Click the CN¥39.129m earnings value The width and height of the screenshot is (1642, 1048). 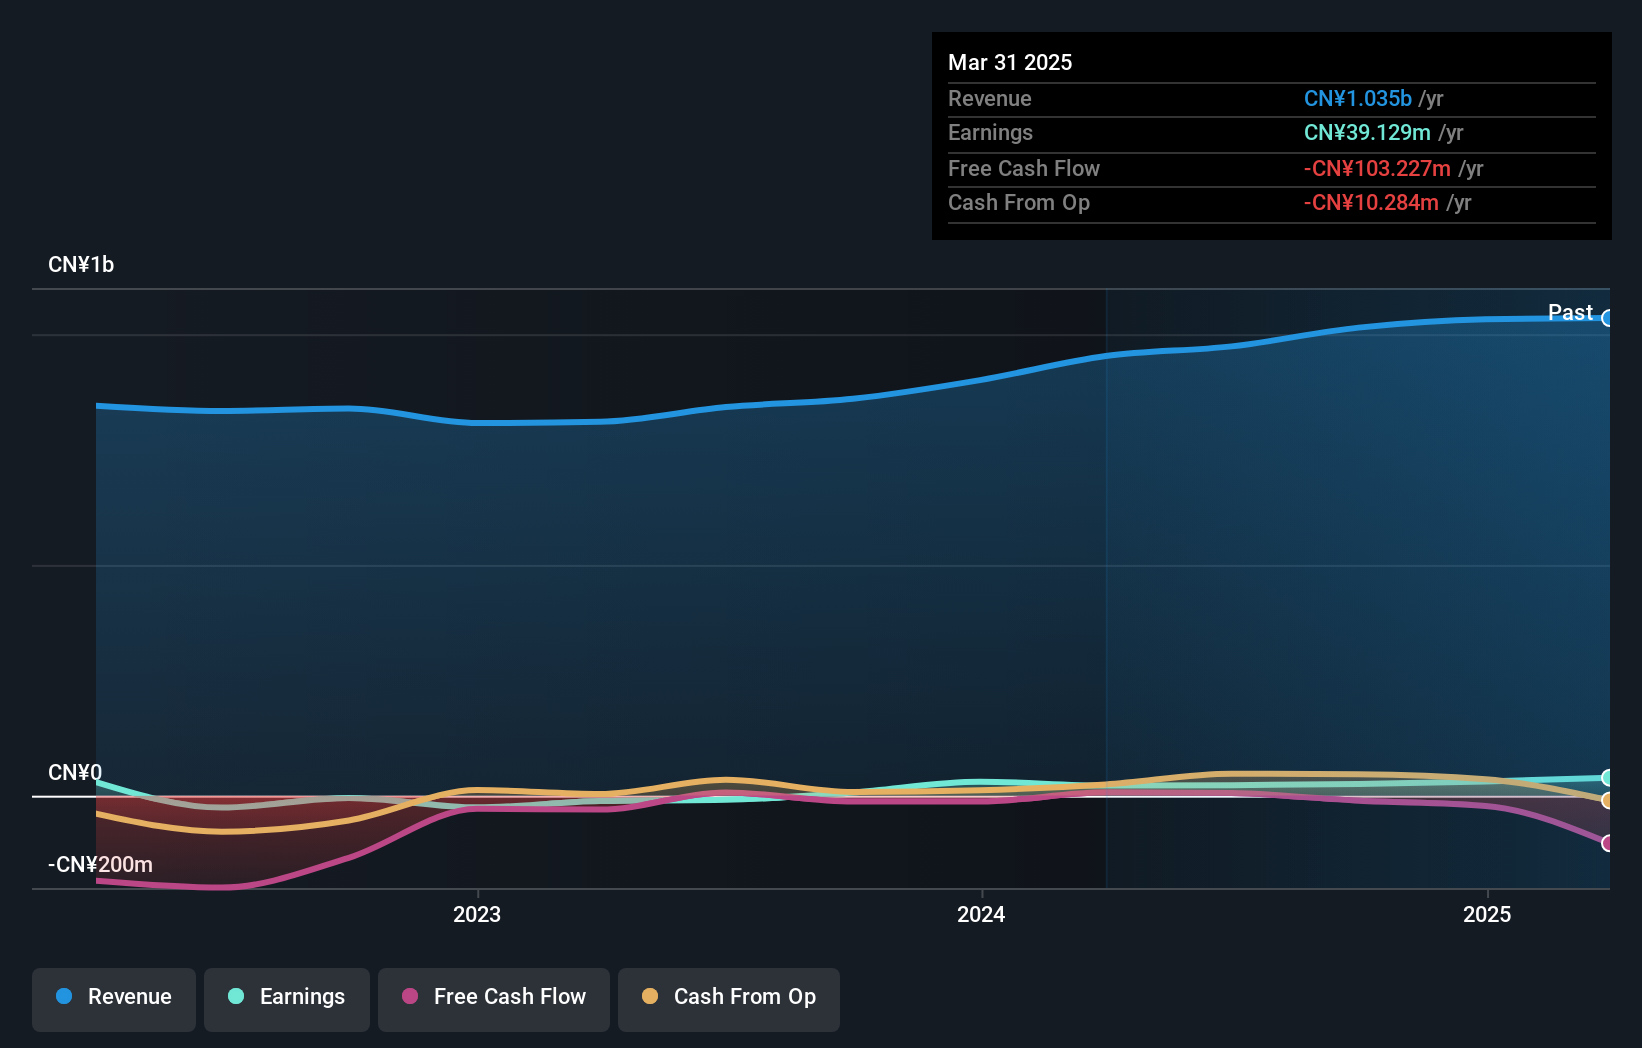pyautogui.click(x=1367, y=132)
